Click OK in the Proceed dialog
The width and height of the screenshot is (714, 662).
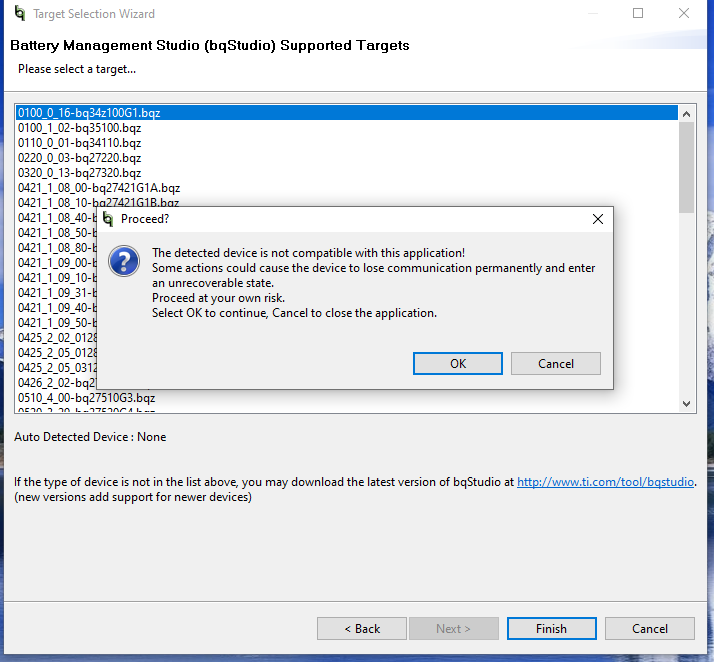458,363
